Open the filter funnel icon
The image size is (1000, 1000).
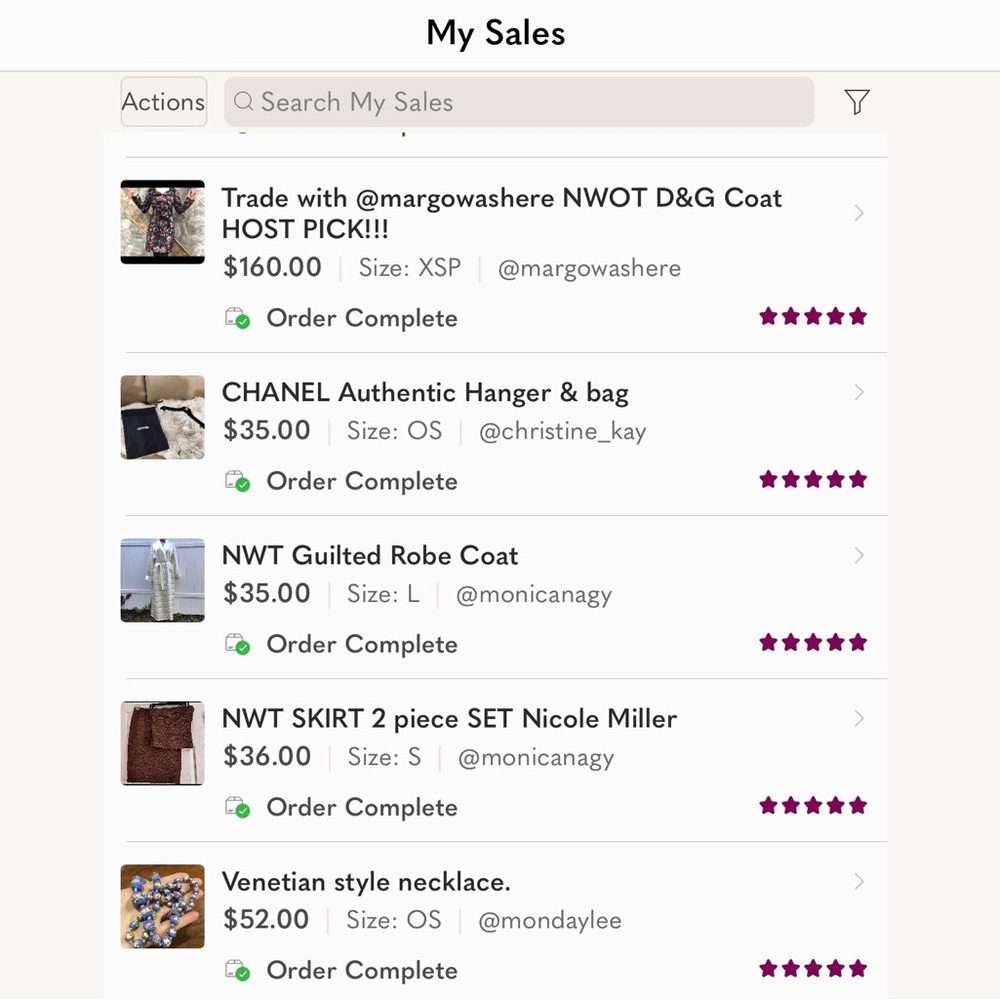point(857,101)
